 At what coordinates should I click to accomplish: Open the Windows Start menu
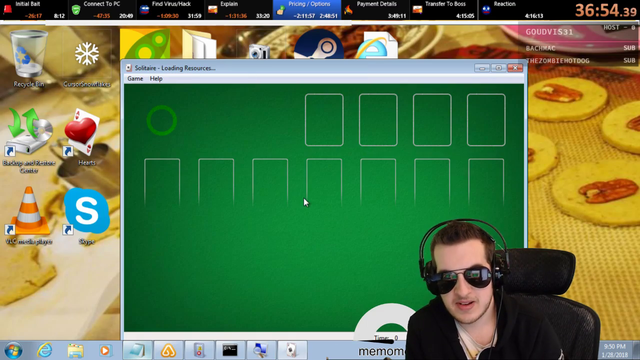pos(13,350)
